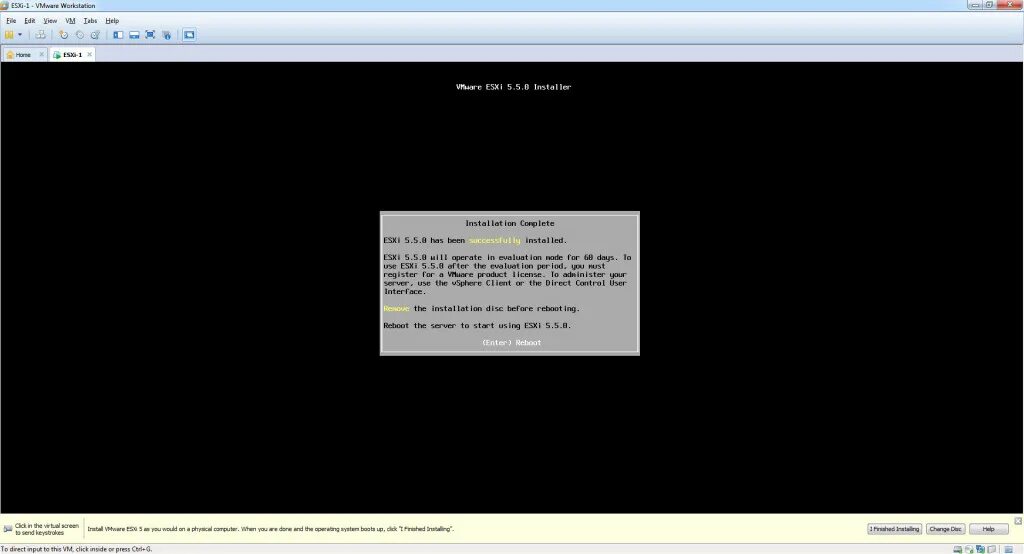Click the Change Disc button

click(945, 529)
